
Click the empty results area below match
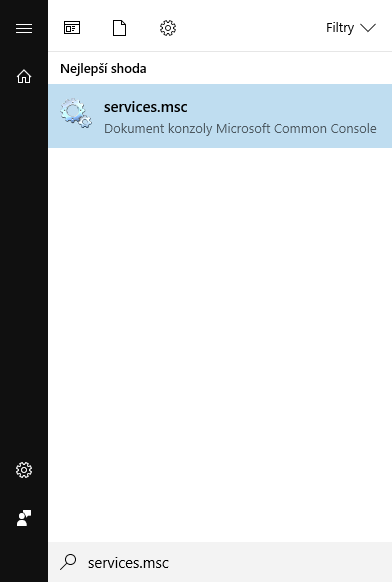220,344
